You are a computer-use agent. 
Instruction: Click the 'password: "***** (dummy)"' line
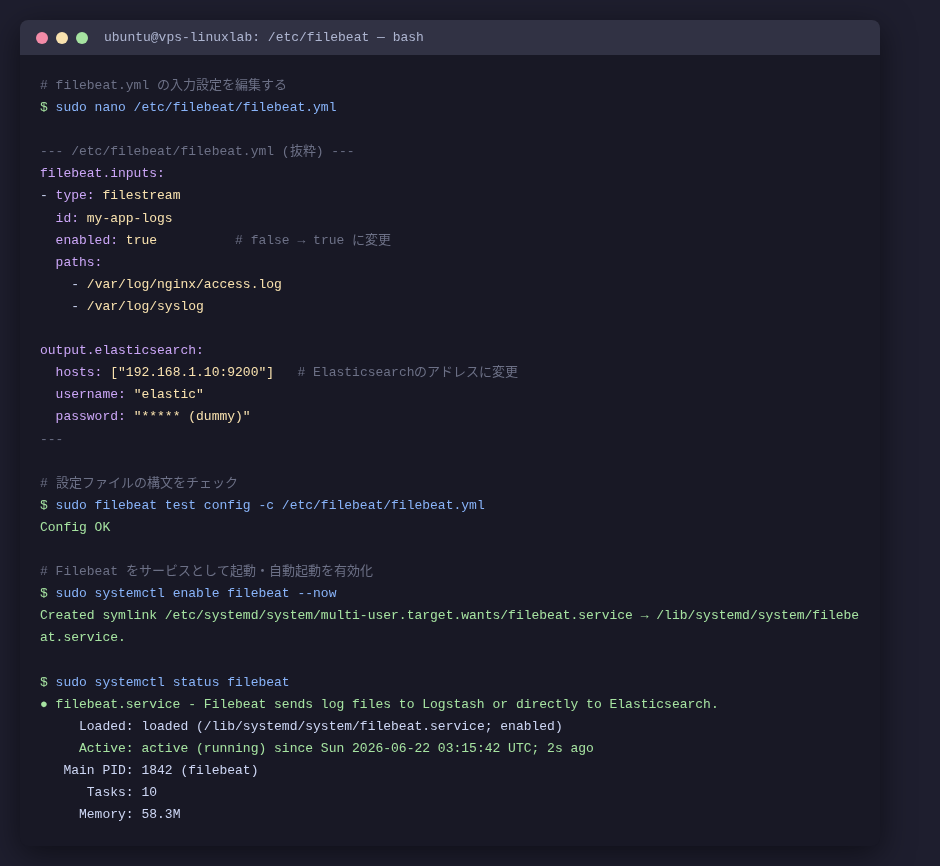pyautogui.click(x=153, y=417)
